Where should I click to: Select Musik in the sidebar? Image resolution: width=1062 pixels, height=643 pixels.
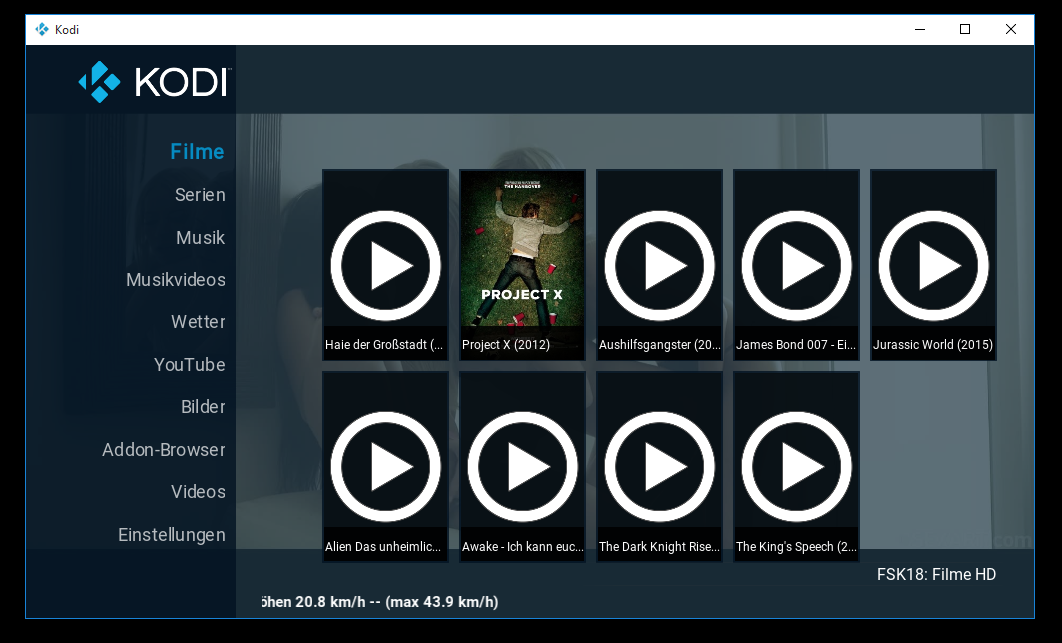pos(200,237)
